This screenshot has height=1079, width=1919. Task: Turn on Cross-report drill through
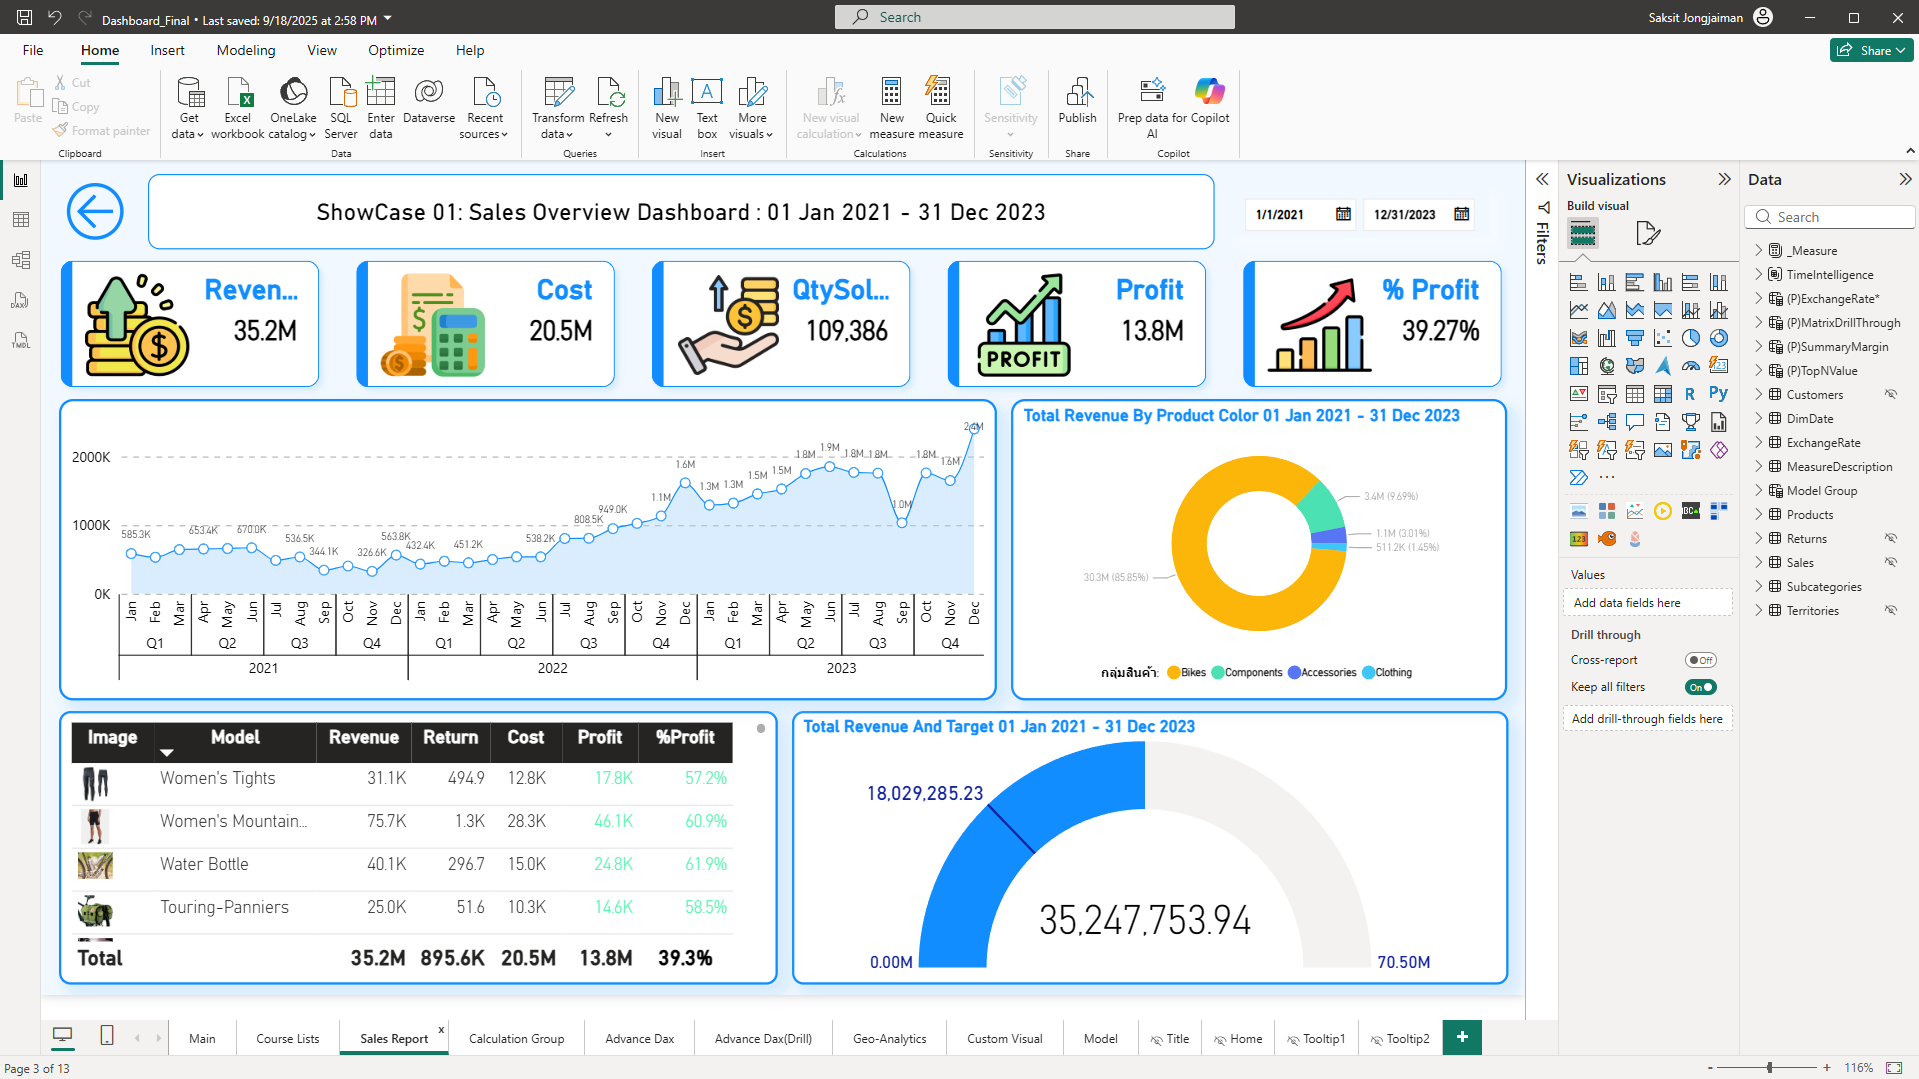coord(1701,660)
